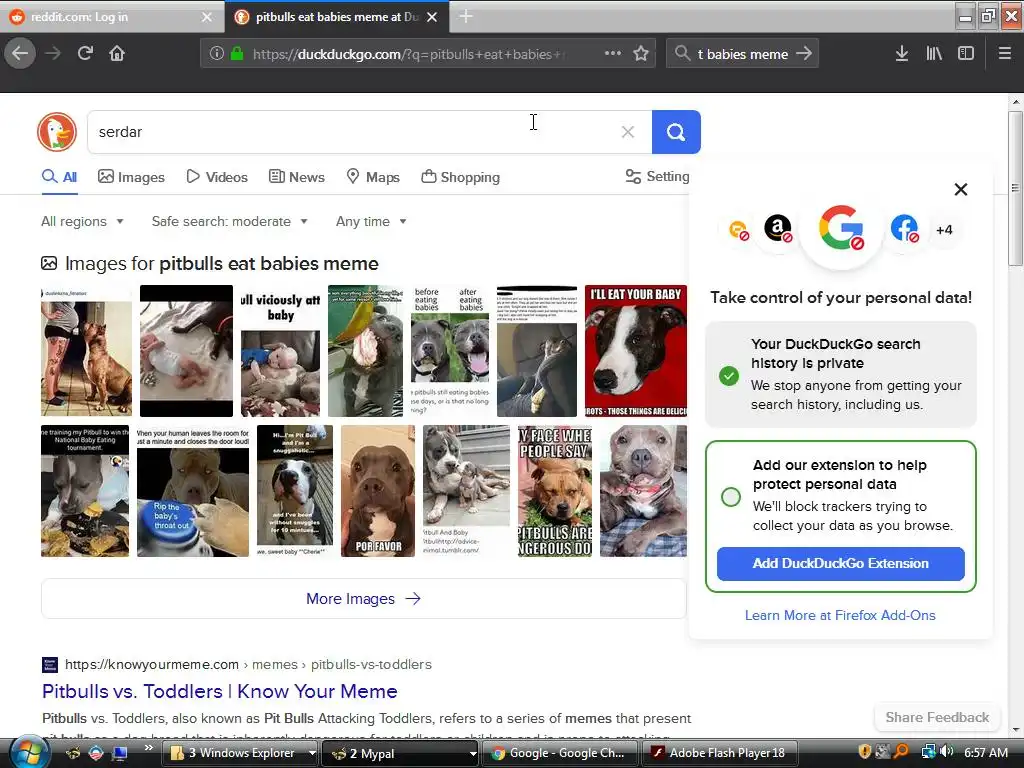Switch to the Shopping tab
This screenshot has height=768, width=1024.
click(460, 177)
